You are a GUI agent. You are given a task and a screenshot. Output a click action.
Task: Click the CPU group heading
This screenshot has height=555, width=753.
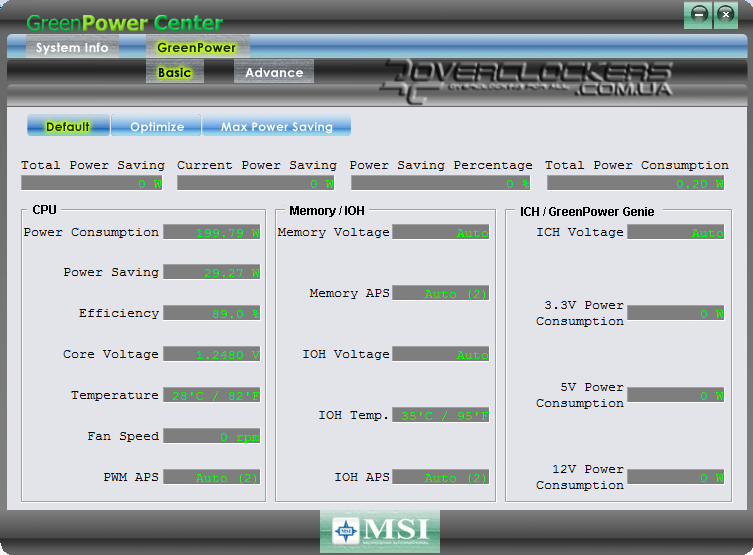[x=44, y=210]
